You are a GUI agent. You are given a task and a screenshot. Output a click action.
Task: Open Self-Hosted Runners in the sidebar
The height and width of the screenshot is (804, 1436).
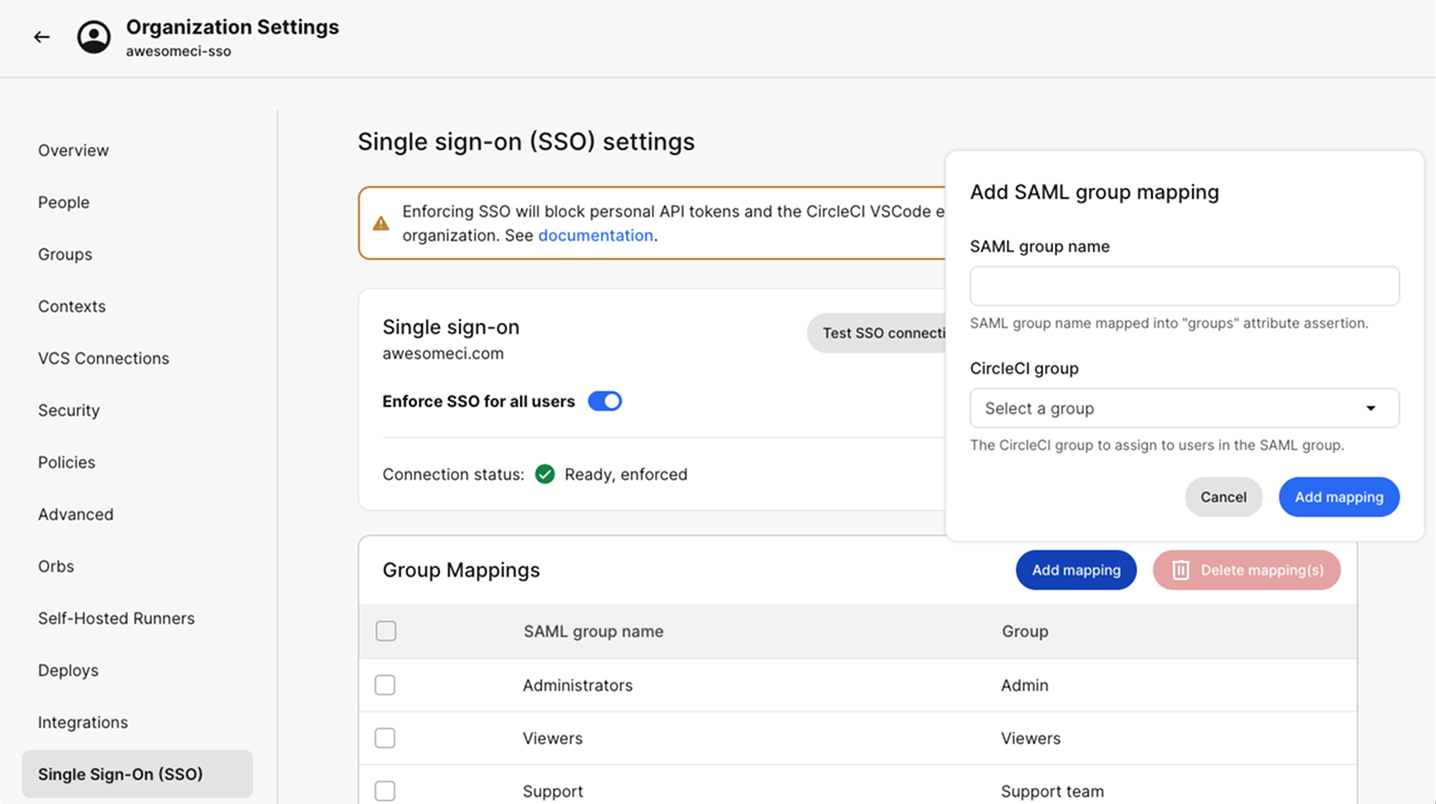pyautogui.click(x=116, y=618)
